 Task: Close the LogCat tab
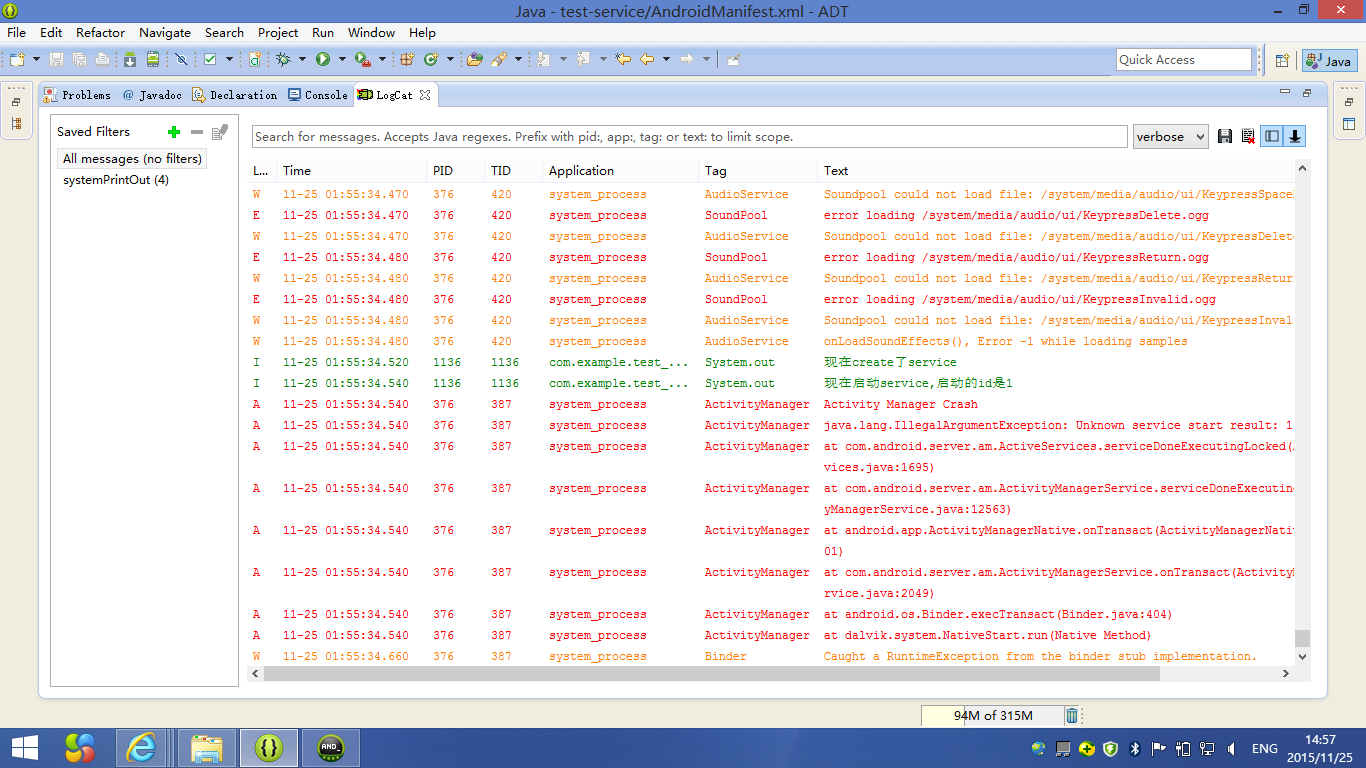pos(425,95)
